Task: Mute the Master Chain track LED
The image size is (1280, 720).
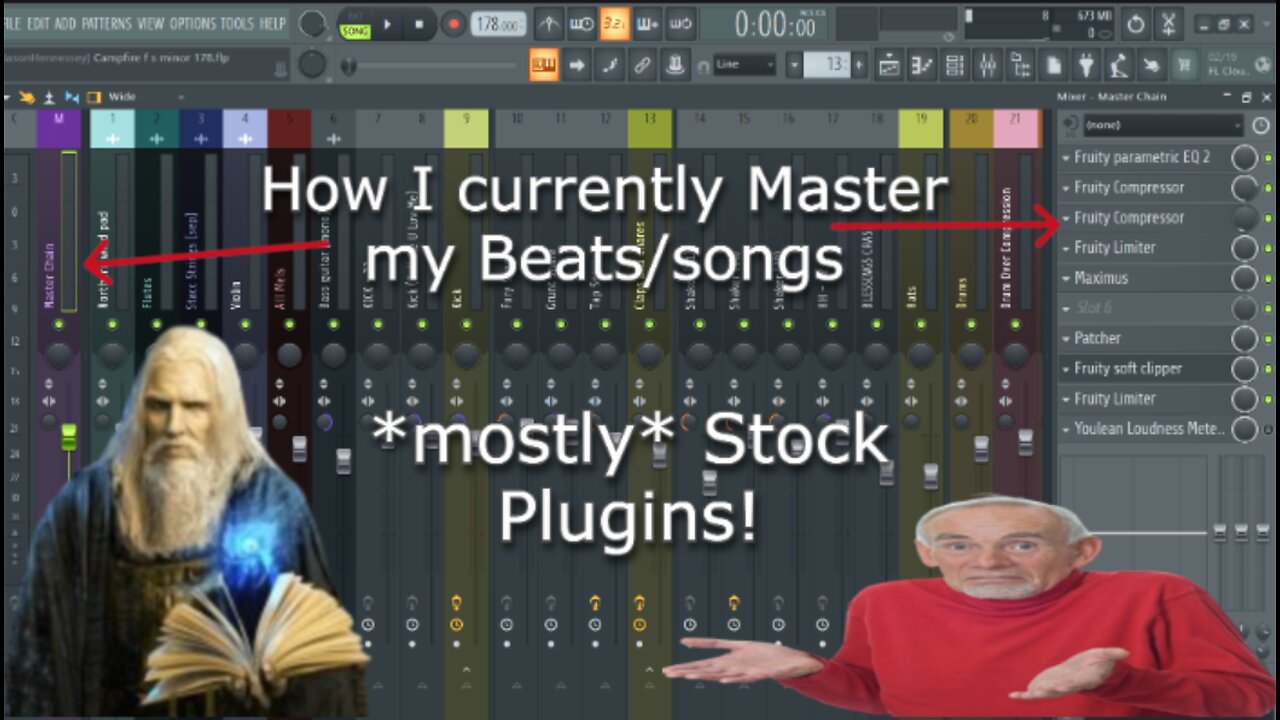Action: tap(59, 324)
